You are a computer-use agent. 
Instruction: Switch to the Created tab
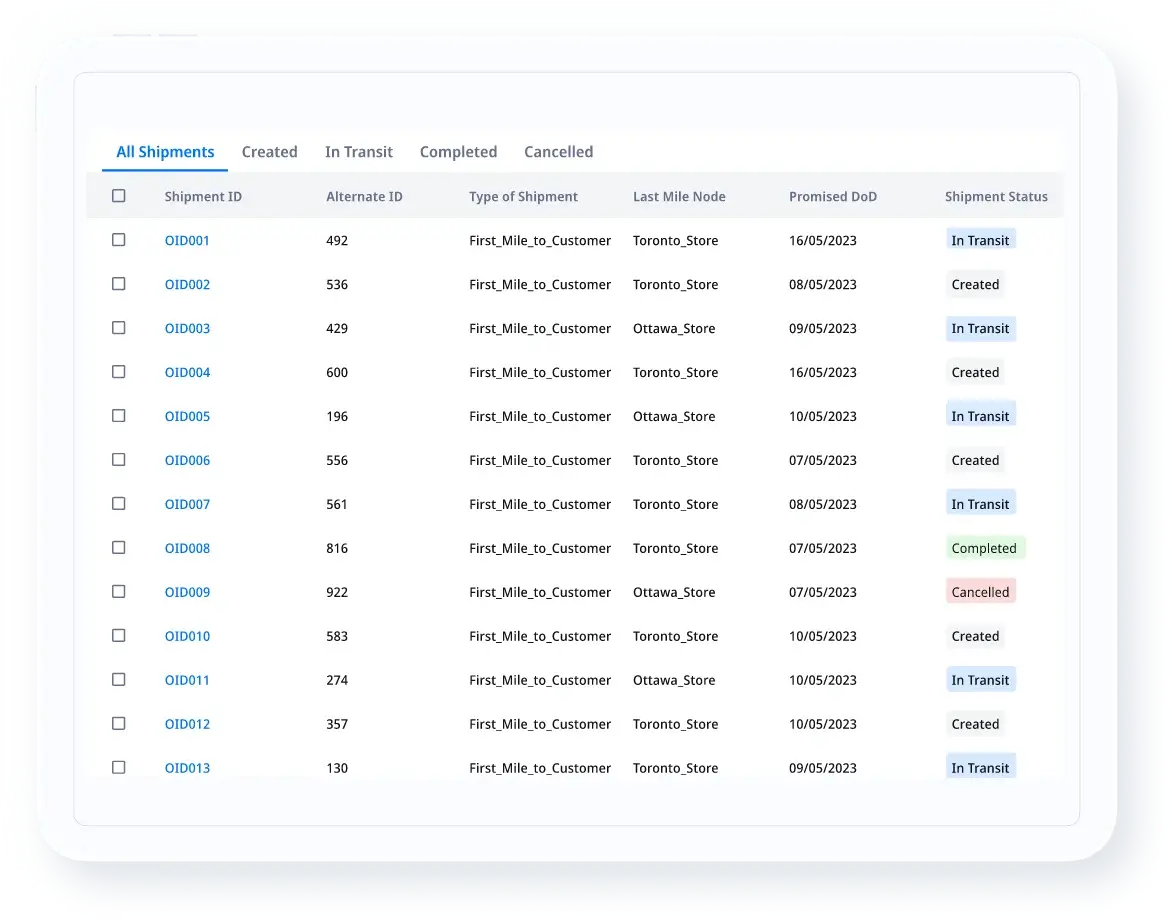coord(269,152)
